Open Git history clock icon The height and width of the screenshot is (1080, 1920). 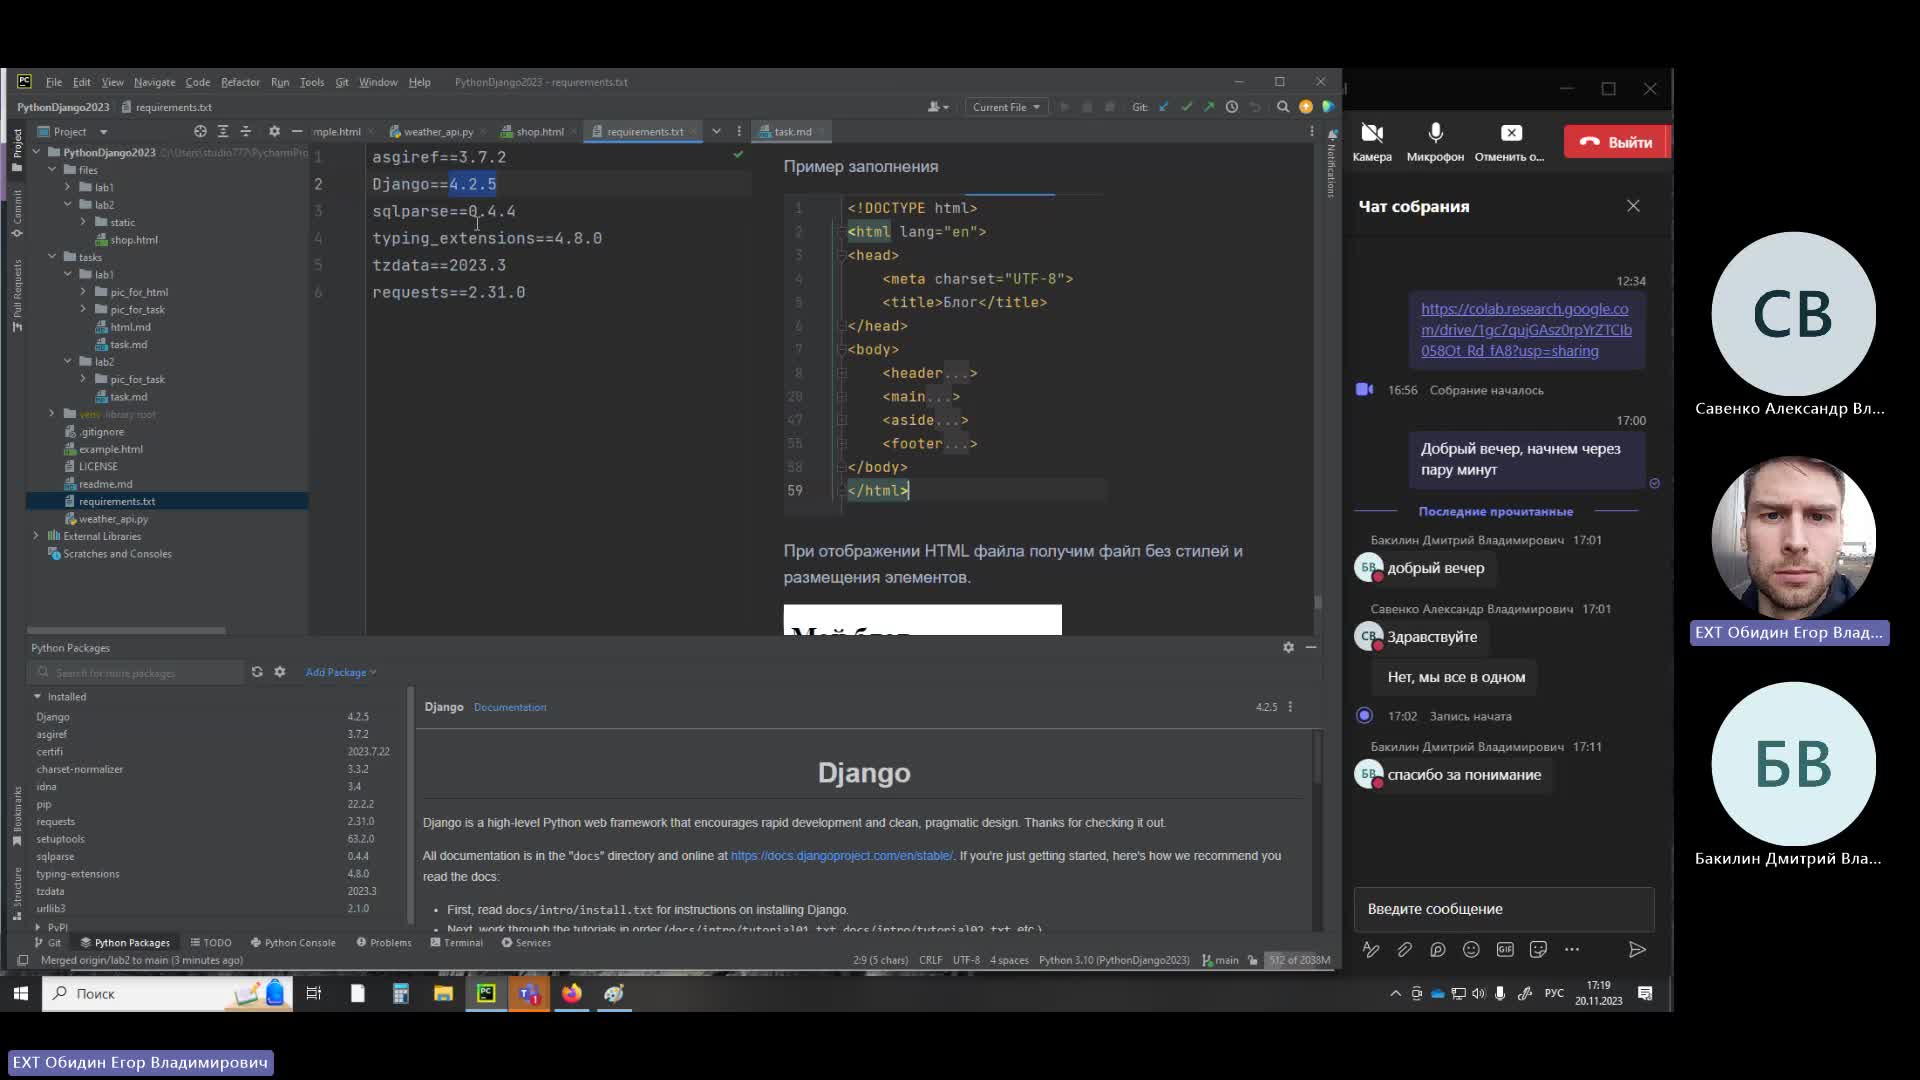point(1232,107)
